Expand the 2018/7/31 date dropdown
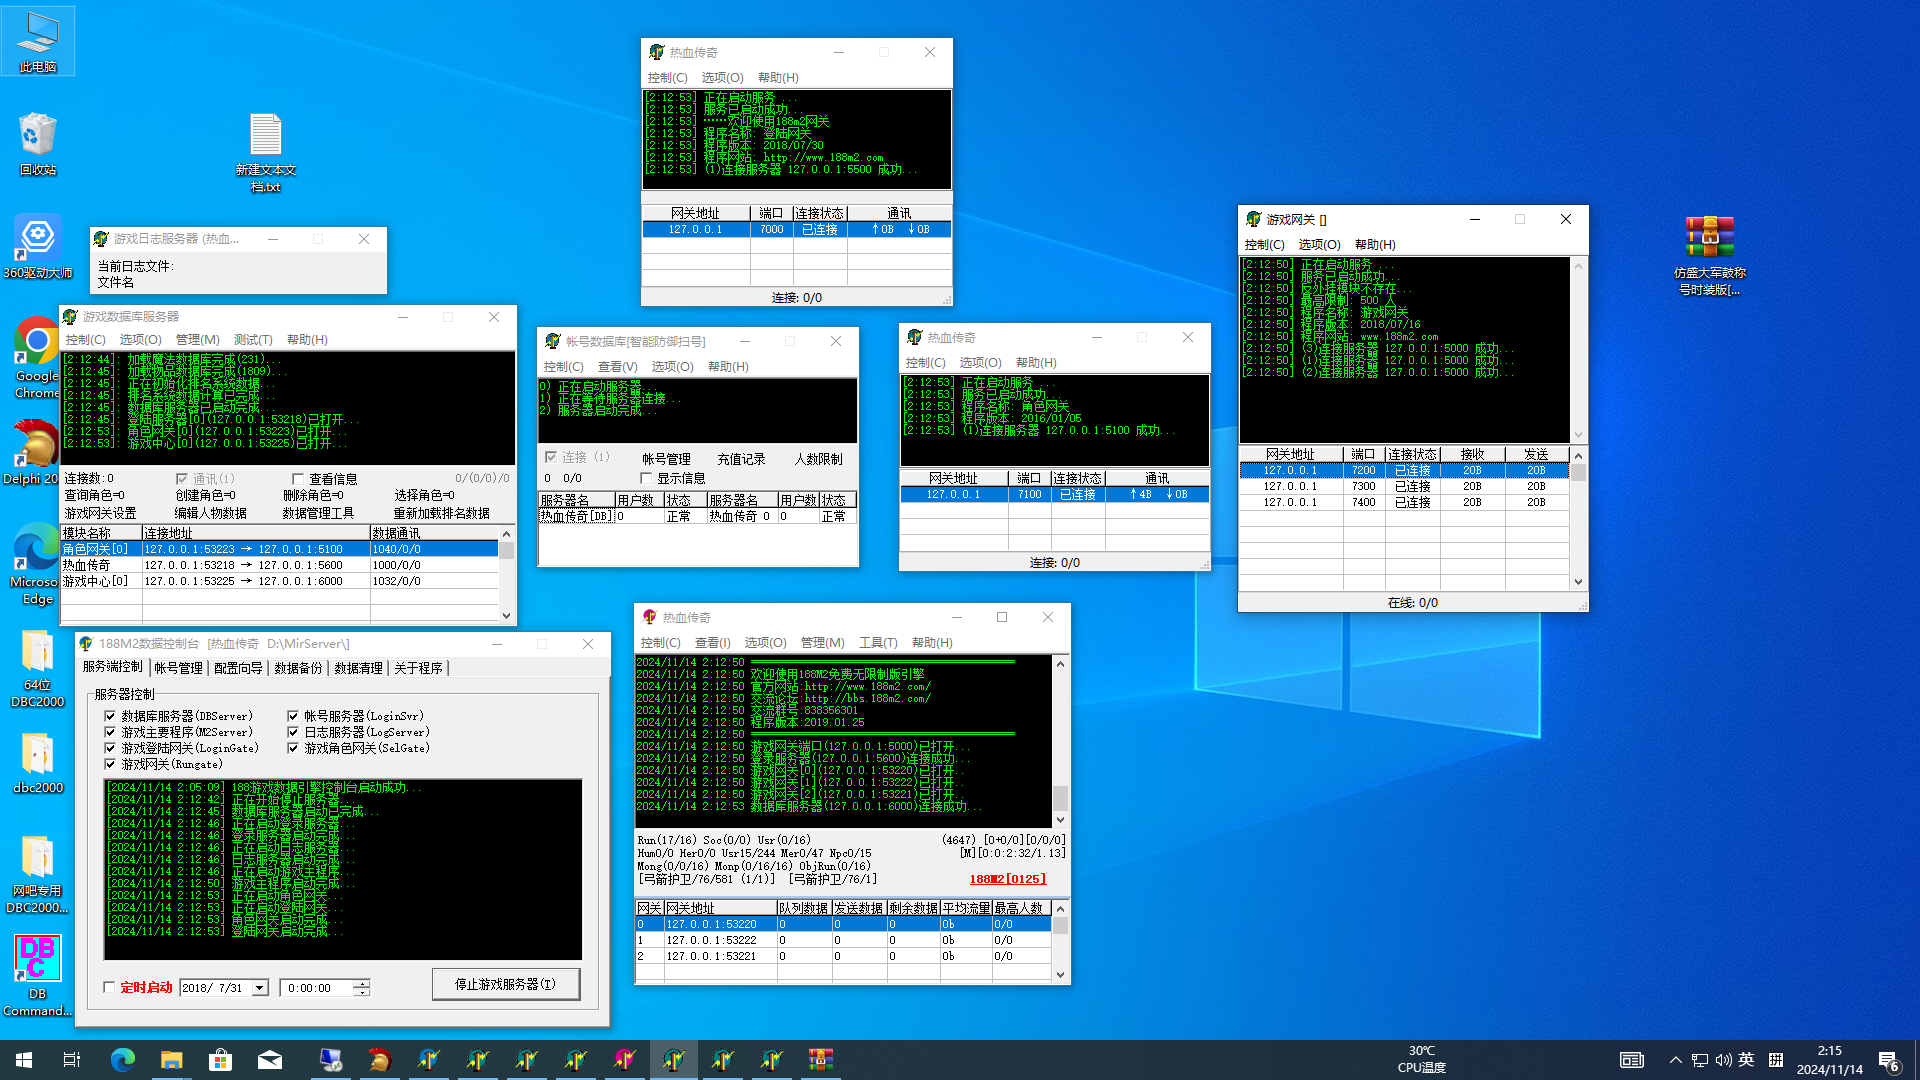 (x=260, y=988)
